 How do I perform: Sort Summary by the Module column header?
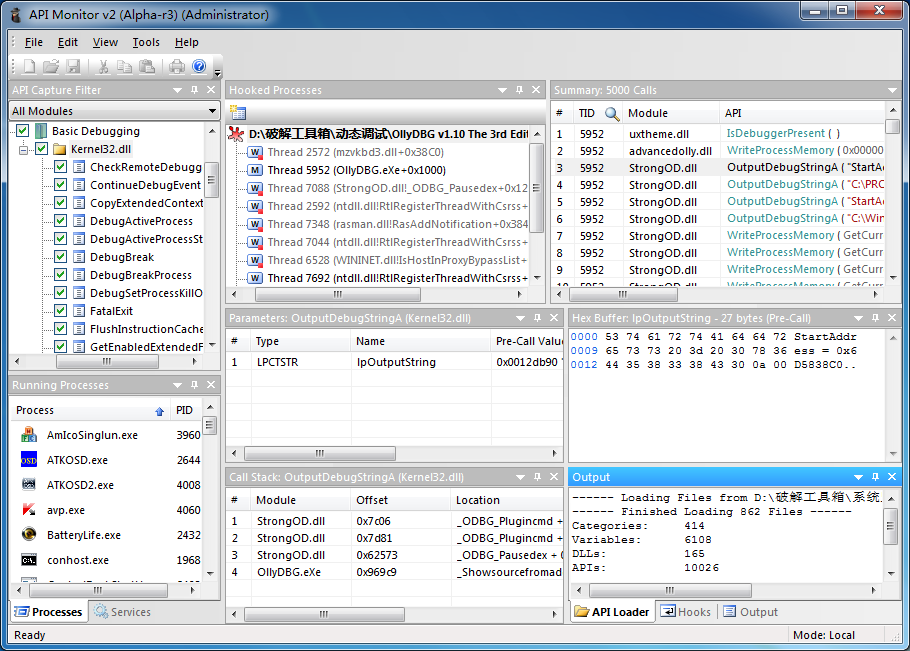coord(671,113)
